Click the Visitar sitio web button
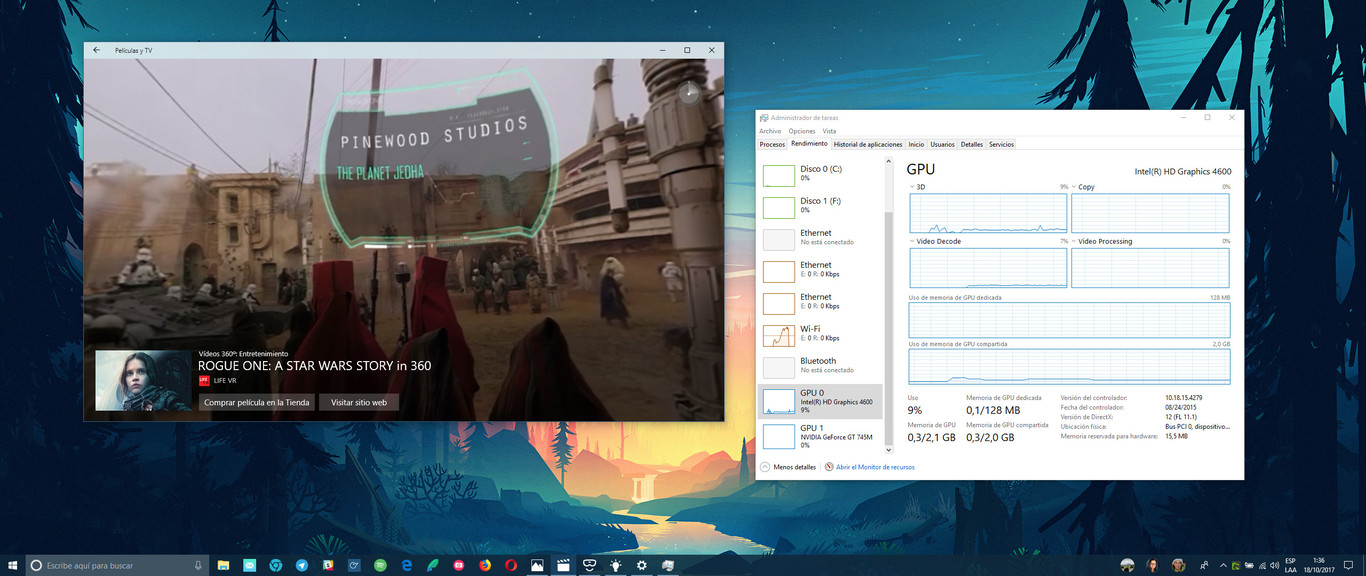Screen dimensions: 1366x576 coord(359,402)
